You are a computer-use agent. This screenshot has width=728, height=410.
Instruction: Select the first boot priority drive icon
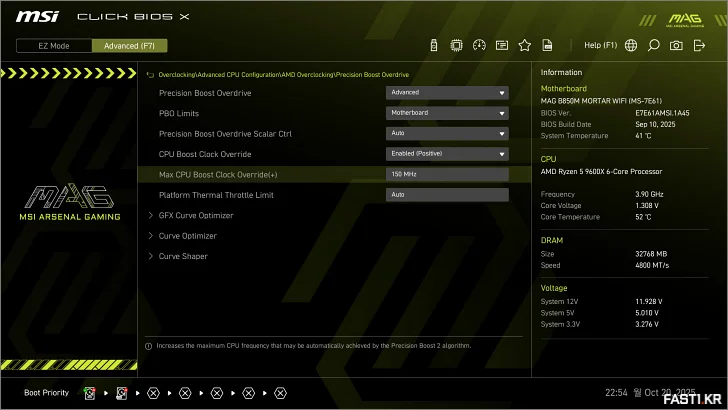(x=89, y=393)
